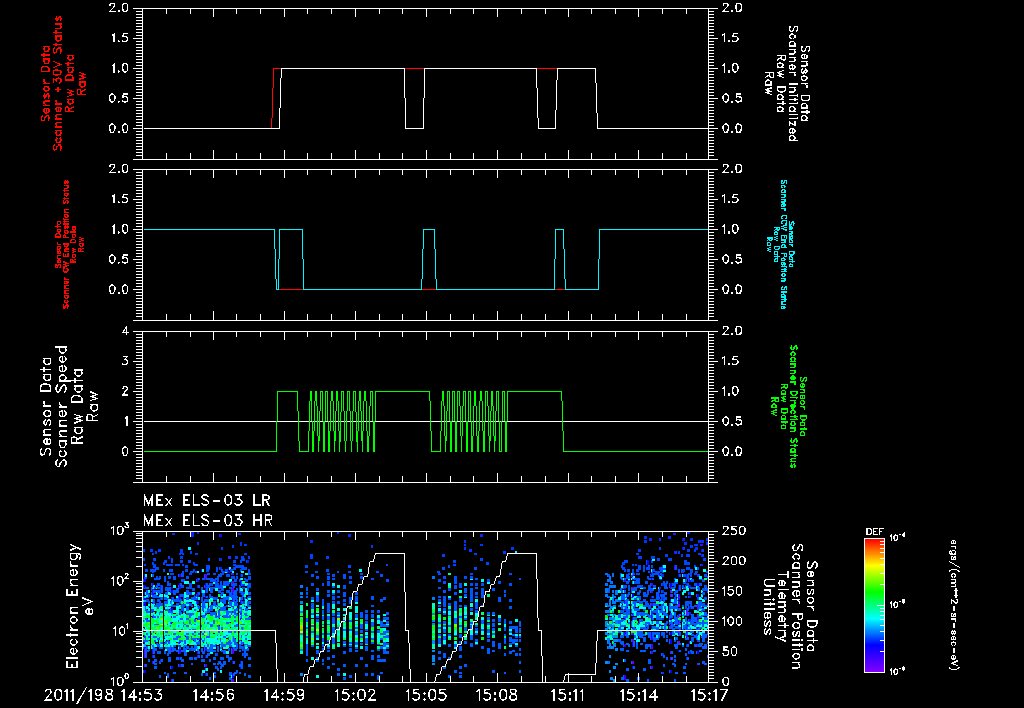
Task: Select the white "Scanner Initialized Raw Data" axis title
Action: coord(786,84)
